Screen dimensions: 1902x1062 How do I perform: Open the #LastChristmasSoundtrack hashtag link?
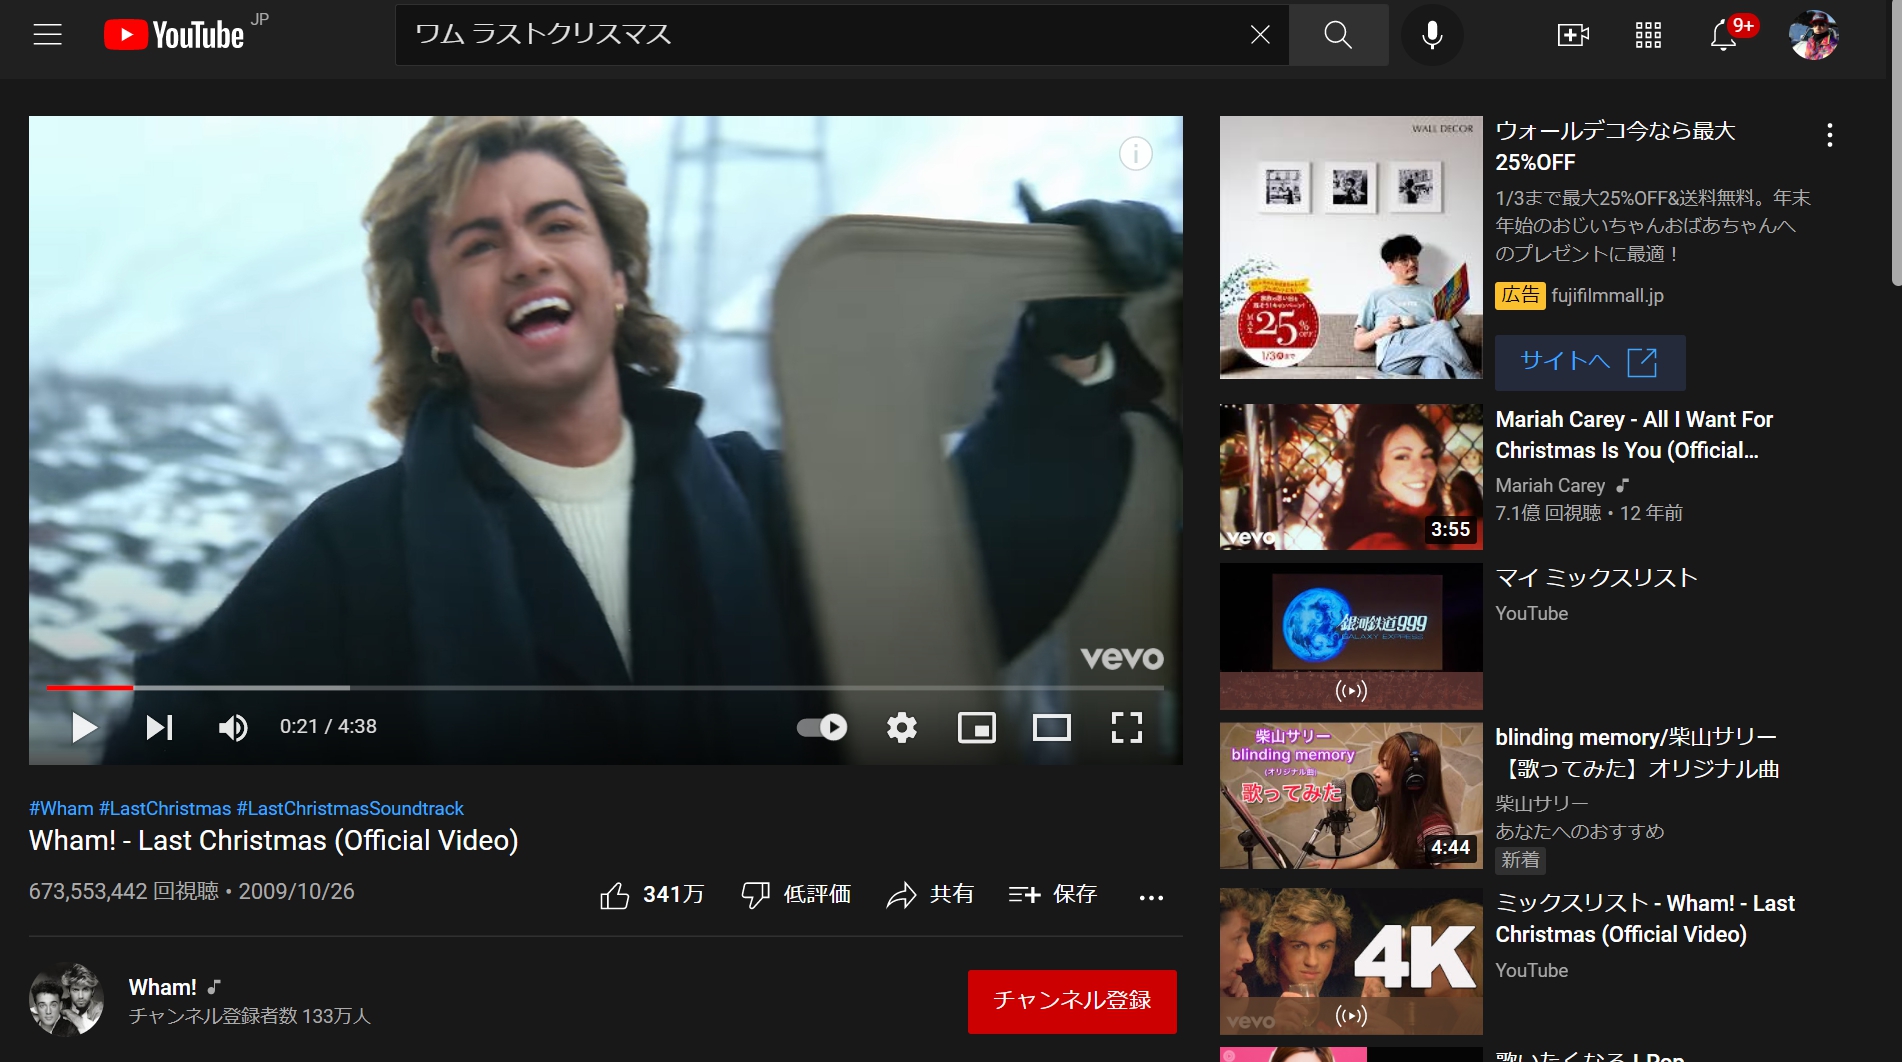point(350,808)
